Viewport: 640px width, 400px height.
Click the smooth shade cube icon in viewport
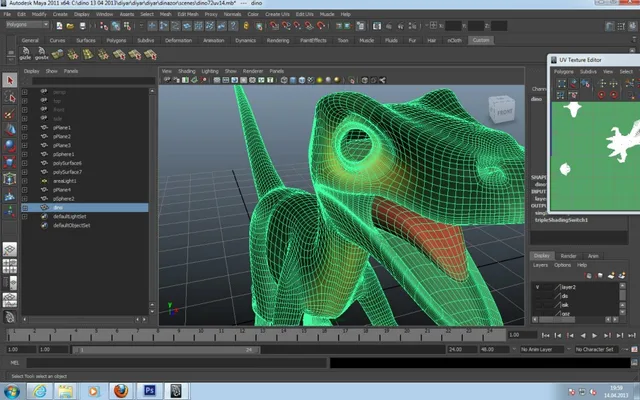[x=293, y=80]
